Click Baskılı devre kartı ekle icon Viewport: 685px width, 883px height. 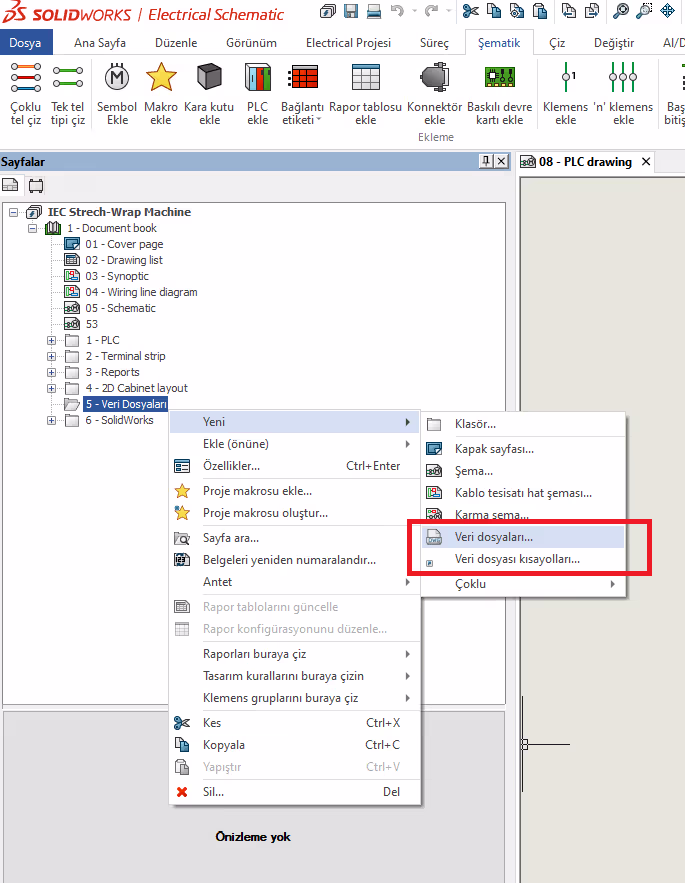[x=500, y=77]
